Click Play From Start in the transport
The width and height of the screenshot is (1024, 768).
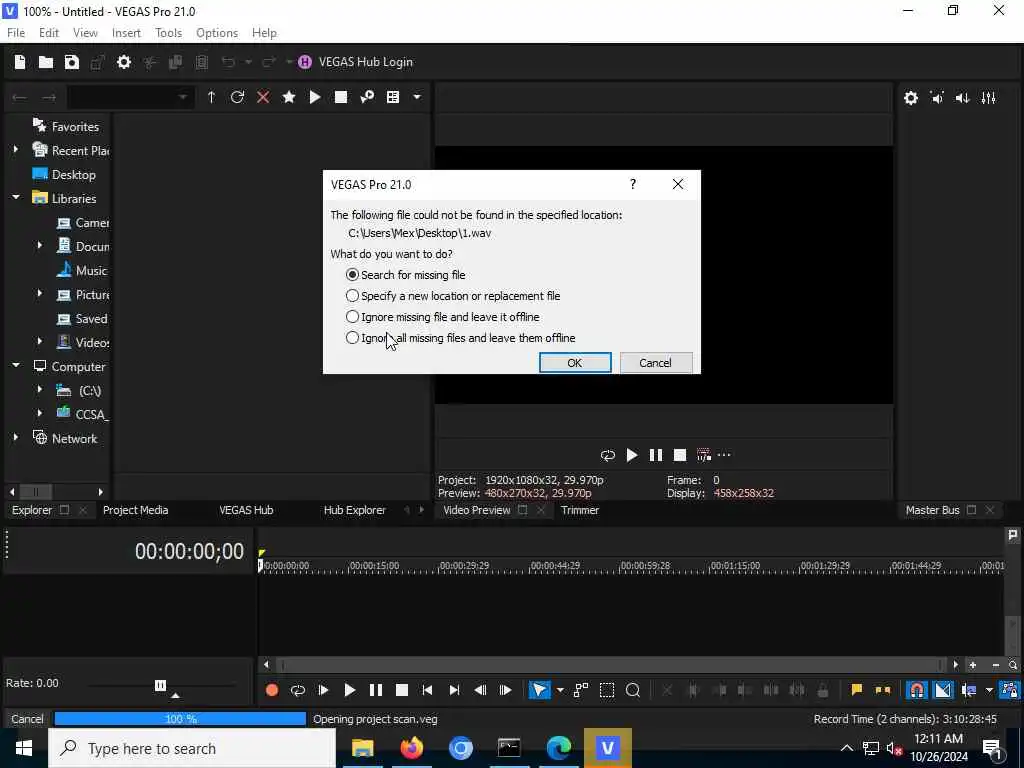323,690
